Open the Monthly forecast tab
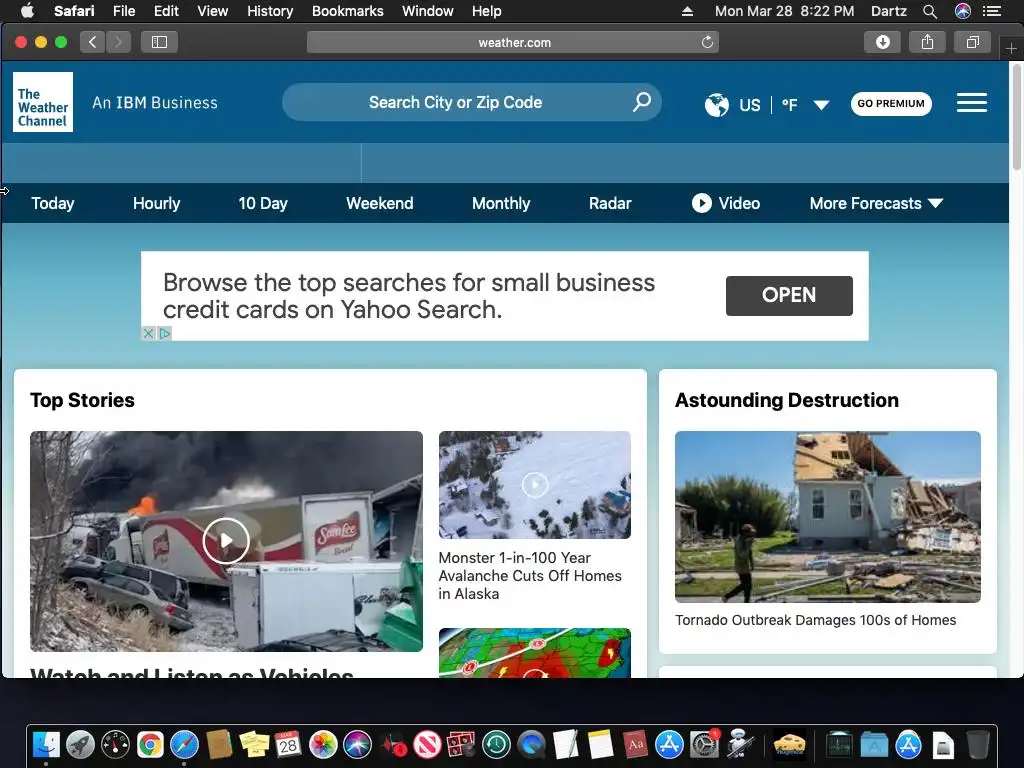The width and height of the screenshot is (1024, 768). click(x=501, y=203)
